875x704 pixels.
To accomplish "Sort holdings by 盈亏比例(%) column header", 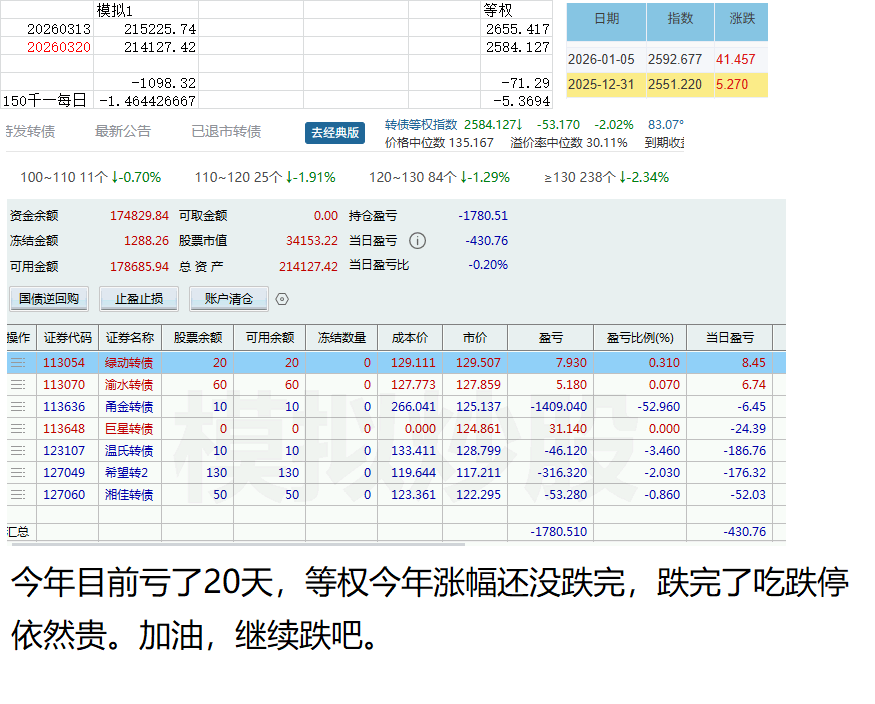I will tap(640, 338).
